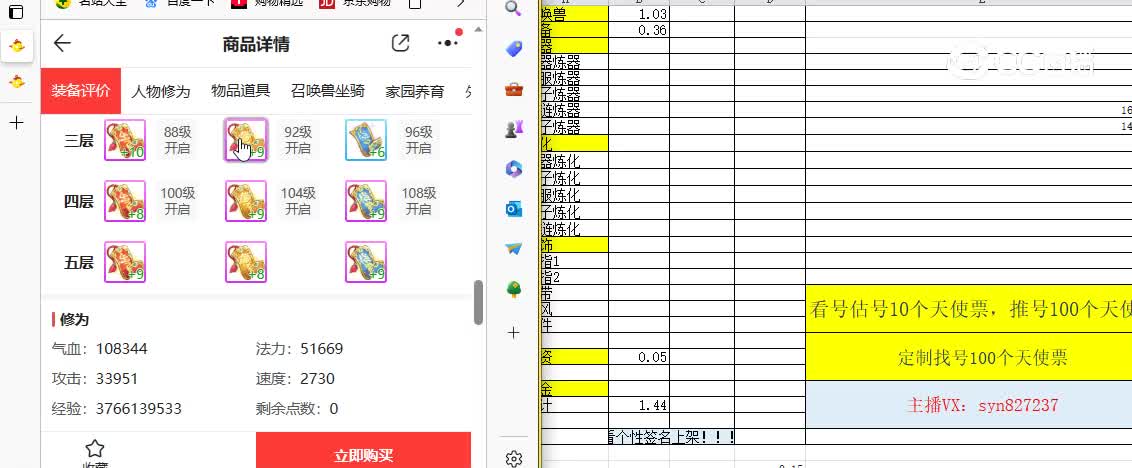Select spreadsheet cell containing 0.36
Image resolution: width=1132 pixels, height=468 pixels.
639,30
